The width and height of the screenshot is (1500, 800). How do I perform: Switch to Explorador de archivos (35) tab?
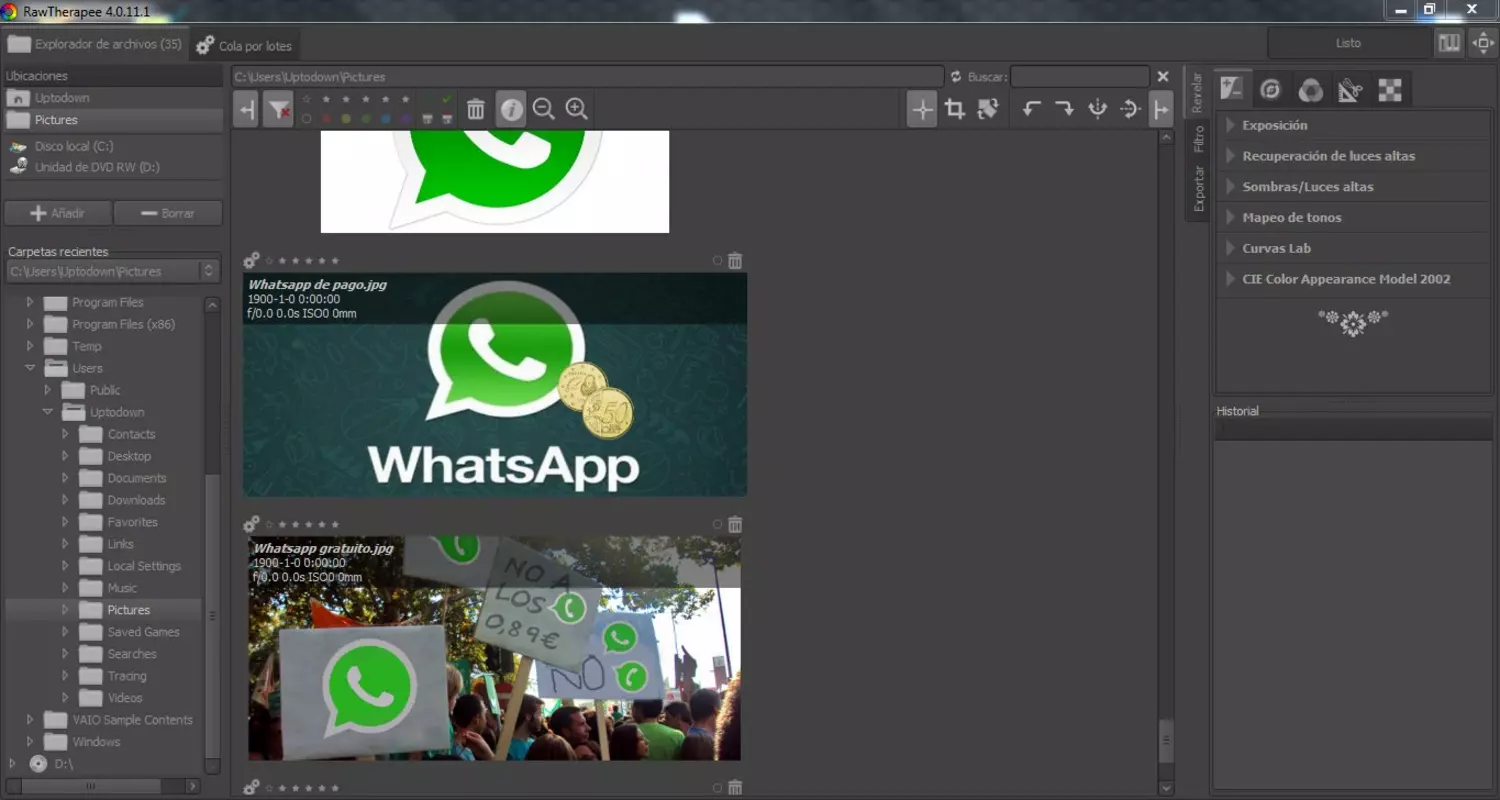point(96,44)
